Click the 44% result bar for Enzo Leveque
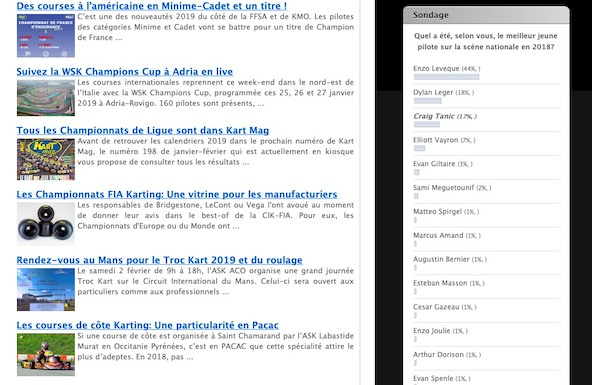This screenshot has height=385, width=592. (447, 77)
